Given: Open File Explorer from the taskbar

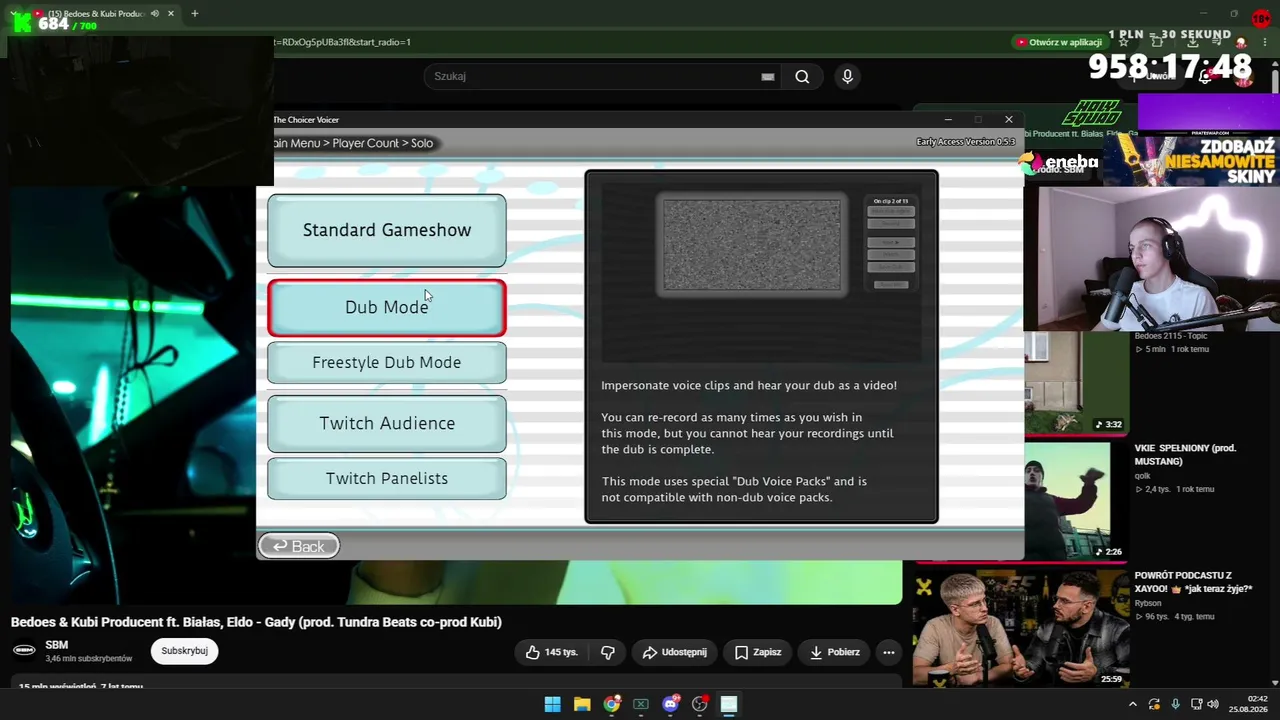Looking at the screenshot, I should click(582, 704).
